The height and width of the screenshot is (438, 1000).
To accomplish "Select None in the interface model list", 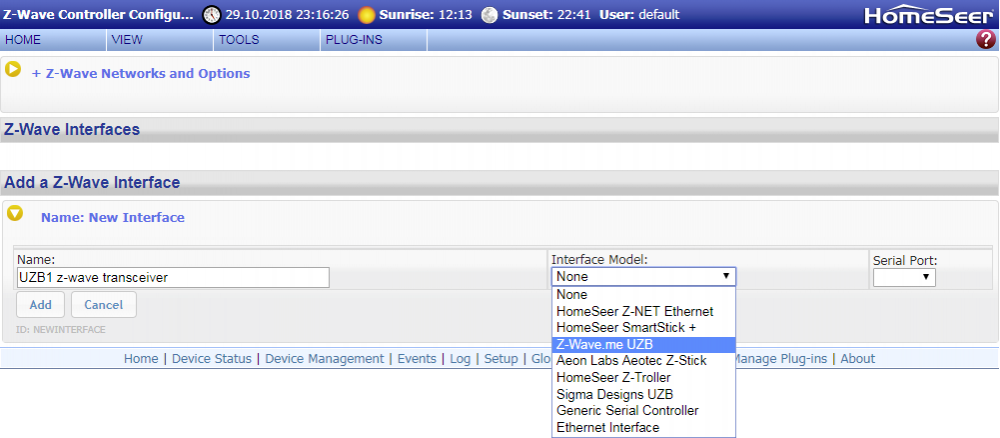I will tap(643, 295).
